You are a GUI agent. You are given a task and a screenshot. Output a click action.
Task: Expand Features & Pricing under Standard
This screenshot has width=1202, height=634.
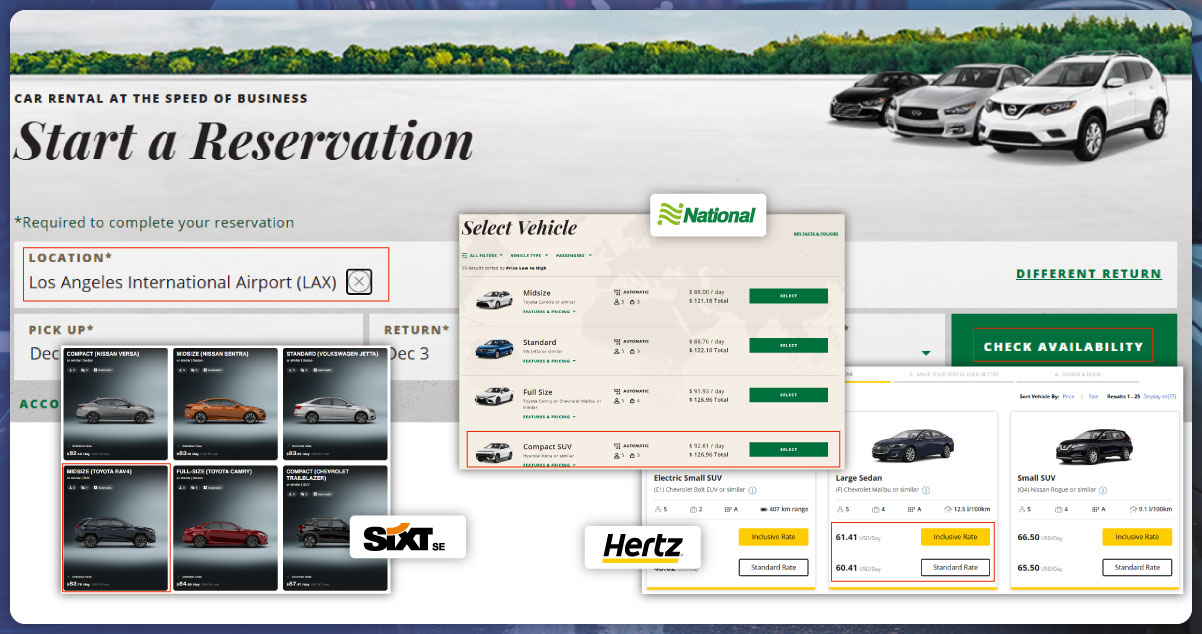[548, 360]
